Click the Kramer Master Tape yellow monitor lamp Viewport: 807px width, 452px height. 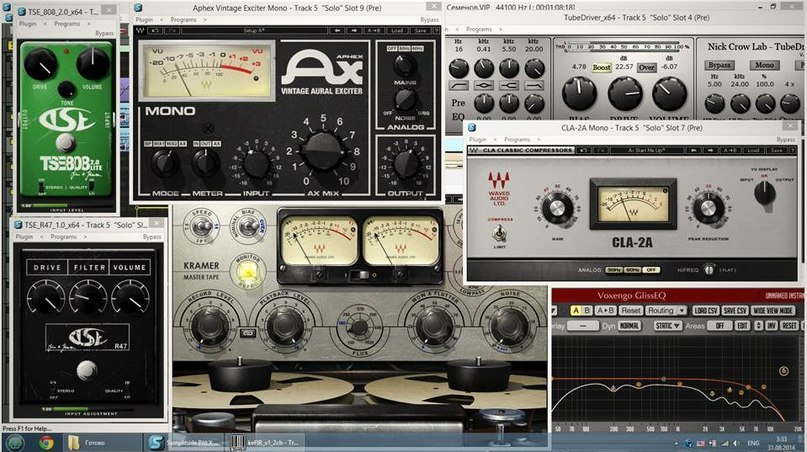pyautogui.click(x=248, y=271)
